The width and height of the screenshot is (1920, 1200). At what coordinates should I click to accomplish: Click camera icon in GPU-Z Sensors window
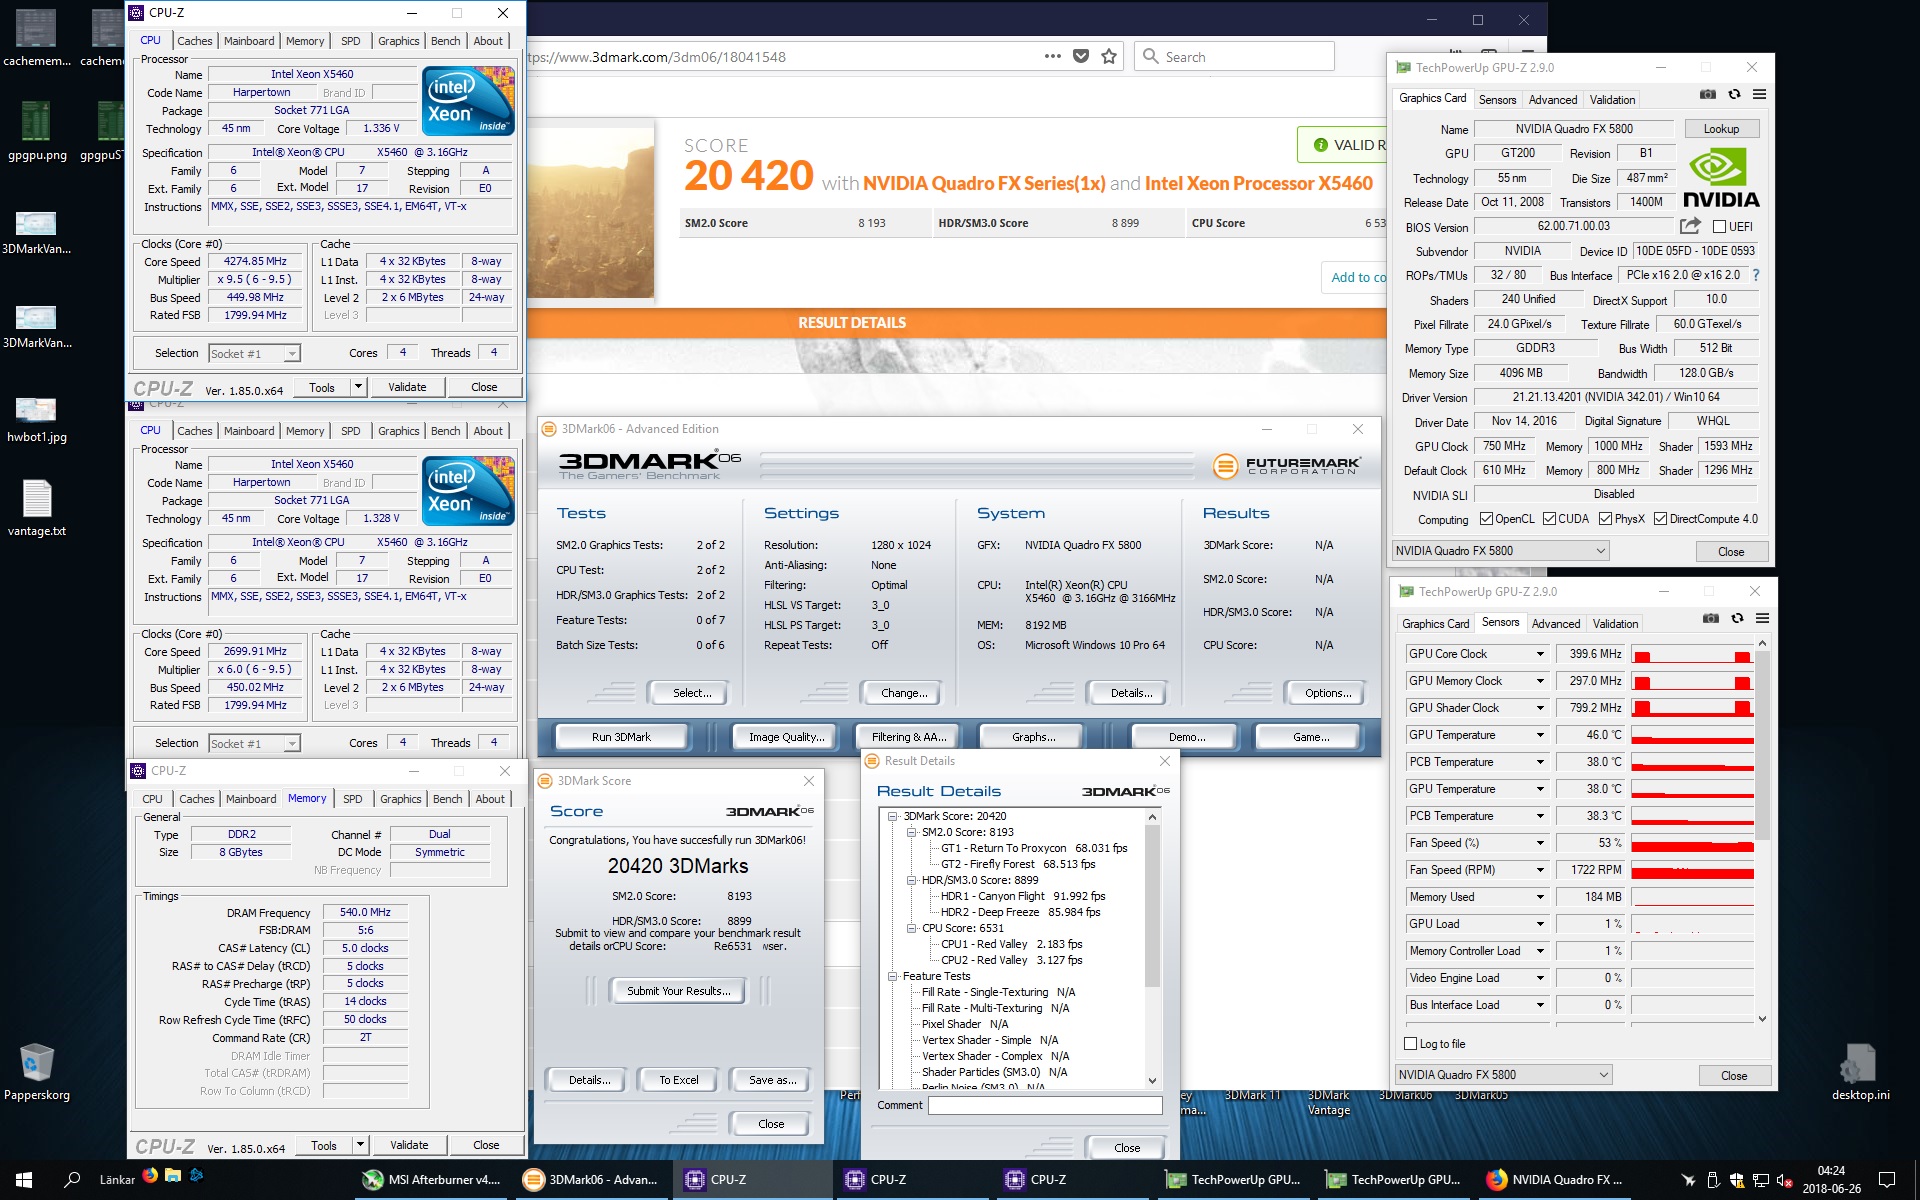[1711, 618]
